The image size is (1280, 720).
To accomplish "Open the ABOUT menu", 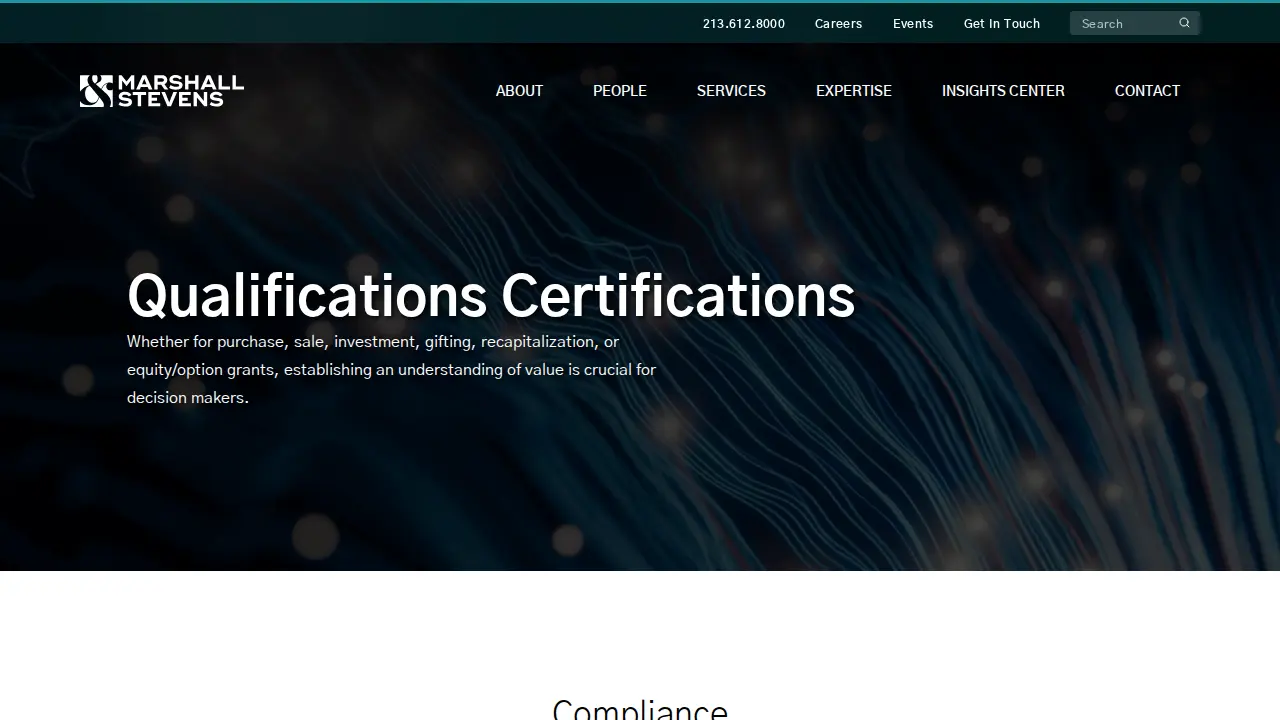I will coord(519,91).
